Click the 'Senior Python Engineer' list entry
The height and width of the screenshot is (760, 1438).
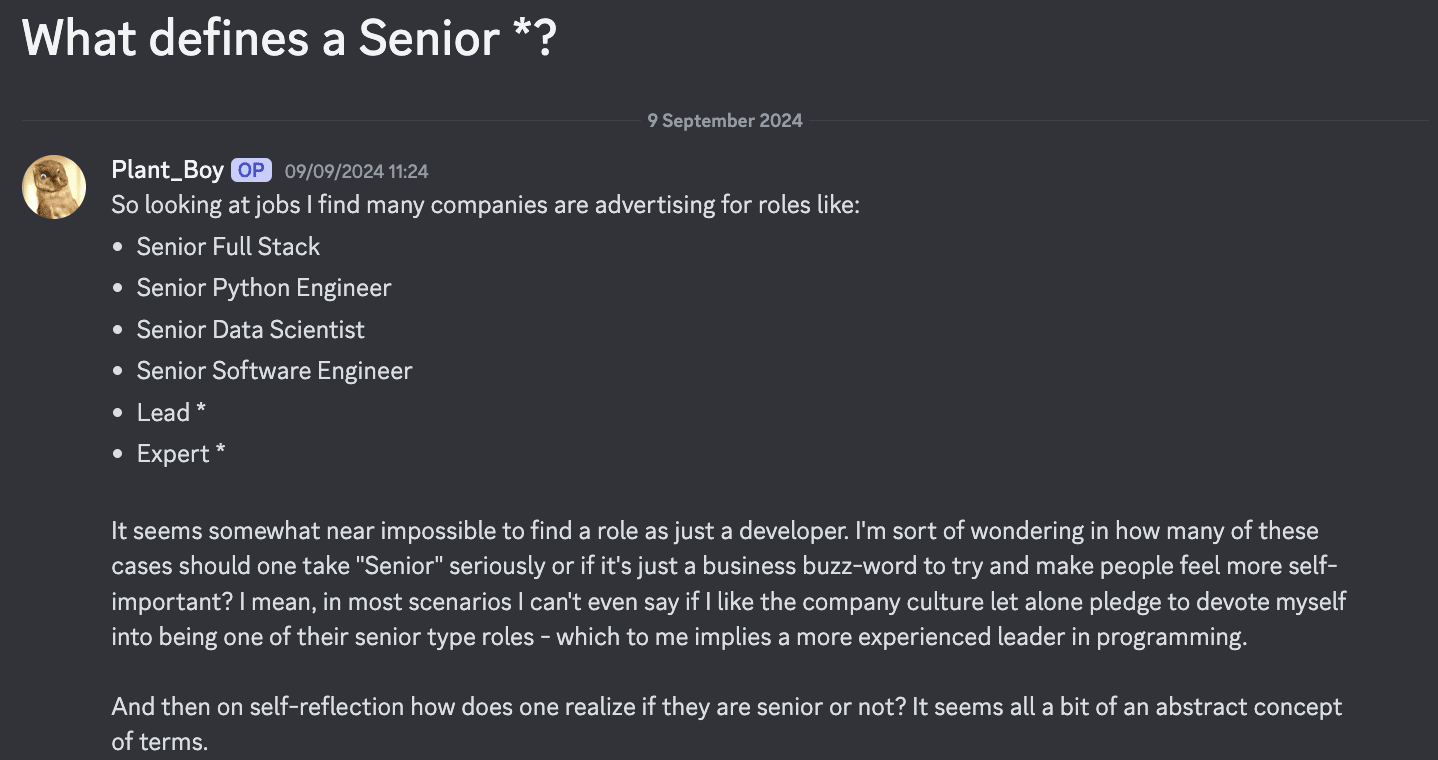click(264, 288)
